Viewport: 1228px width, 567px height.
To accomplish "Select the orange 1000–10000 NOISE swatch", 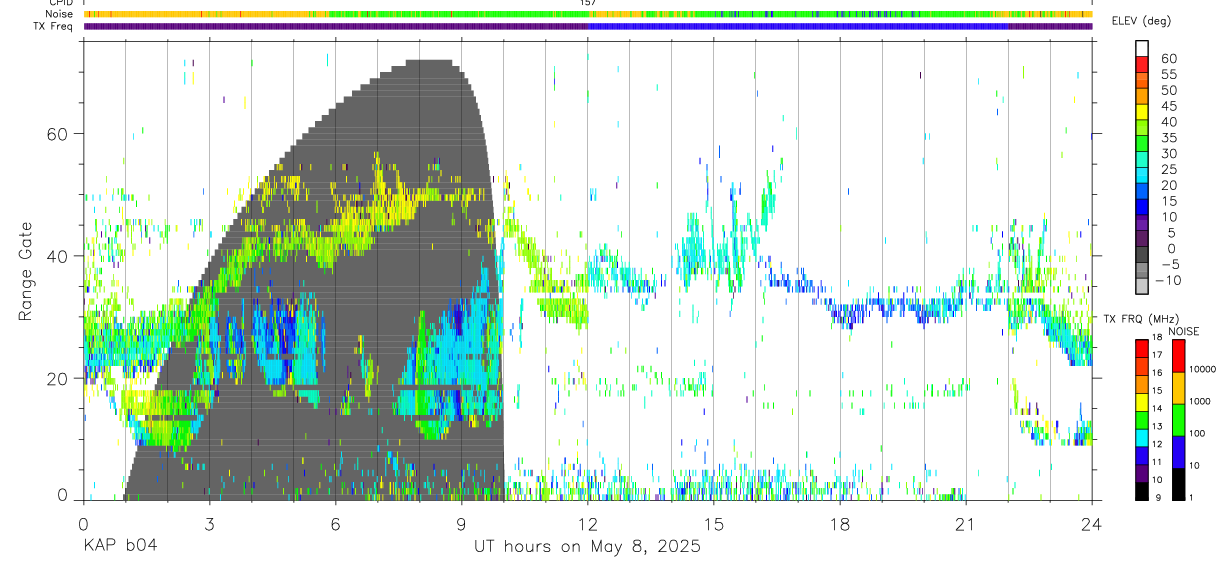I will 1178,388.
